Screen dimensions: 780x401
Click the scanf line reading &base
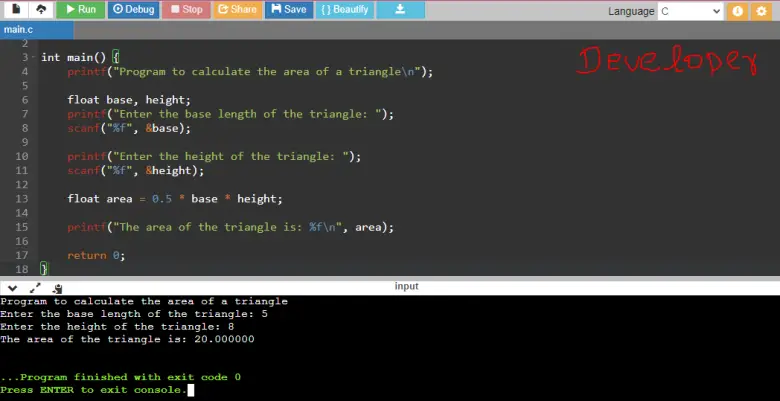point(129,128)
